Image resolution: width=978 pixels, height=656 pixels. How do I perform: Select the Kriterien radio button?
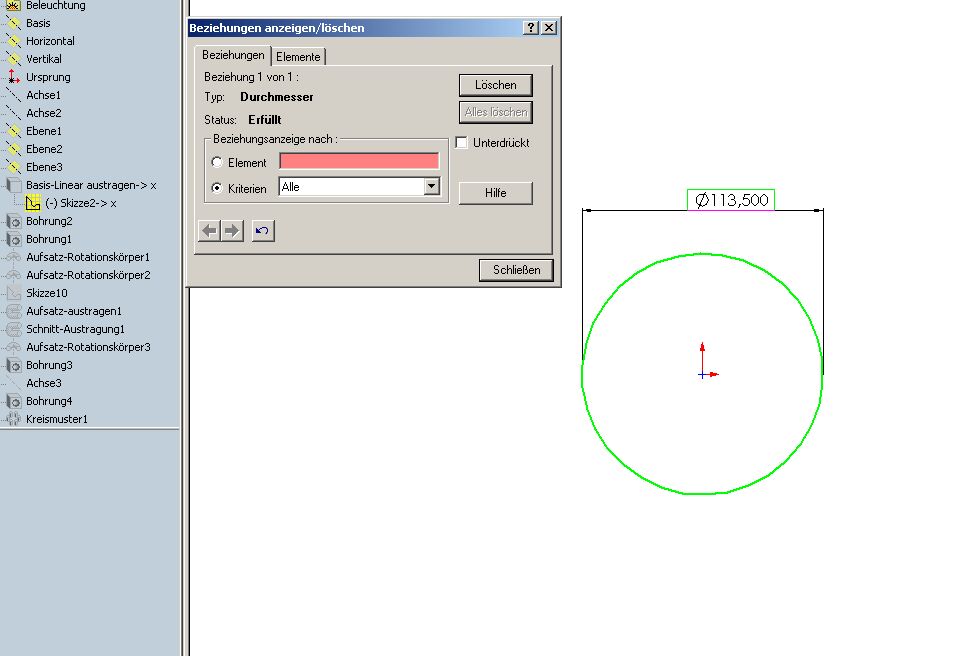[217, 188]
